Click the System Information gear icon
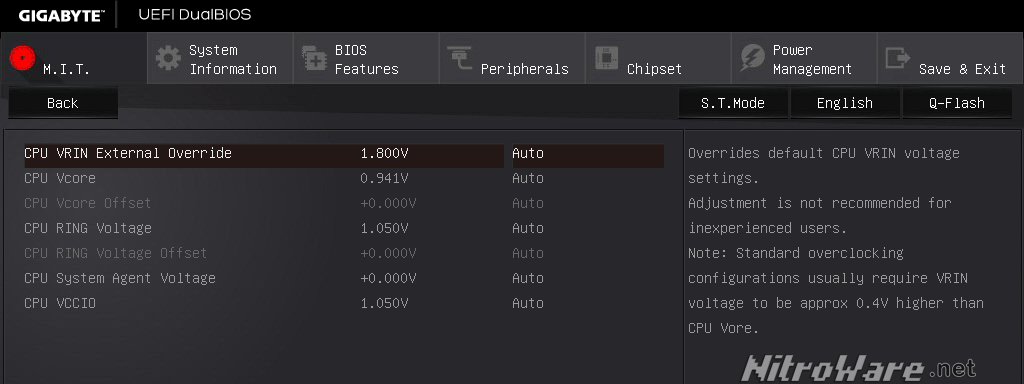Viewport: 1024px width, 384px height. [168, 58]
